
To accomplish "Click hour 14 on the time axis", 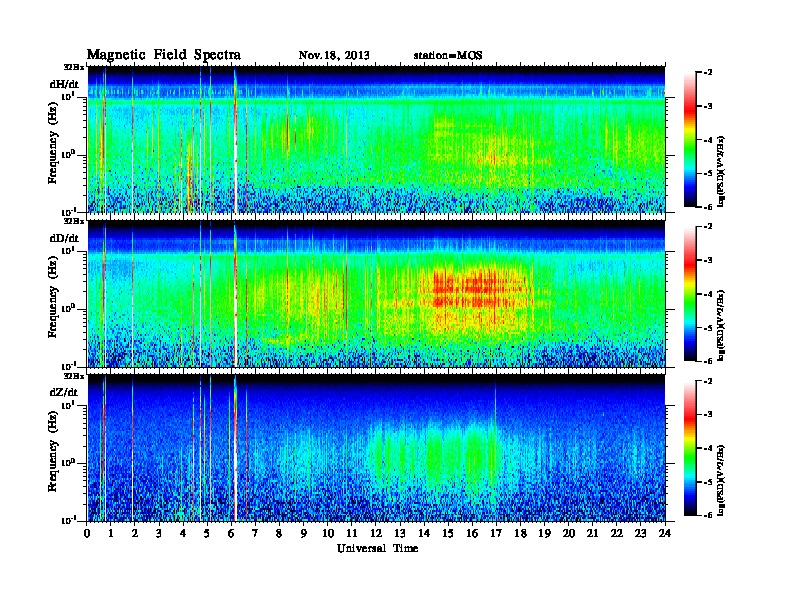I will click(x=424, y=534).
